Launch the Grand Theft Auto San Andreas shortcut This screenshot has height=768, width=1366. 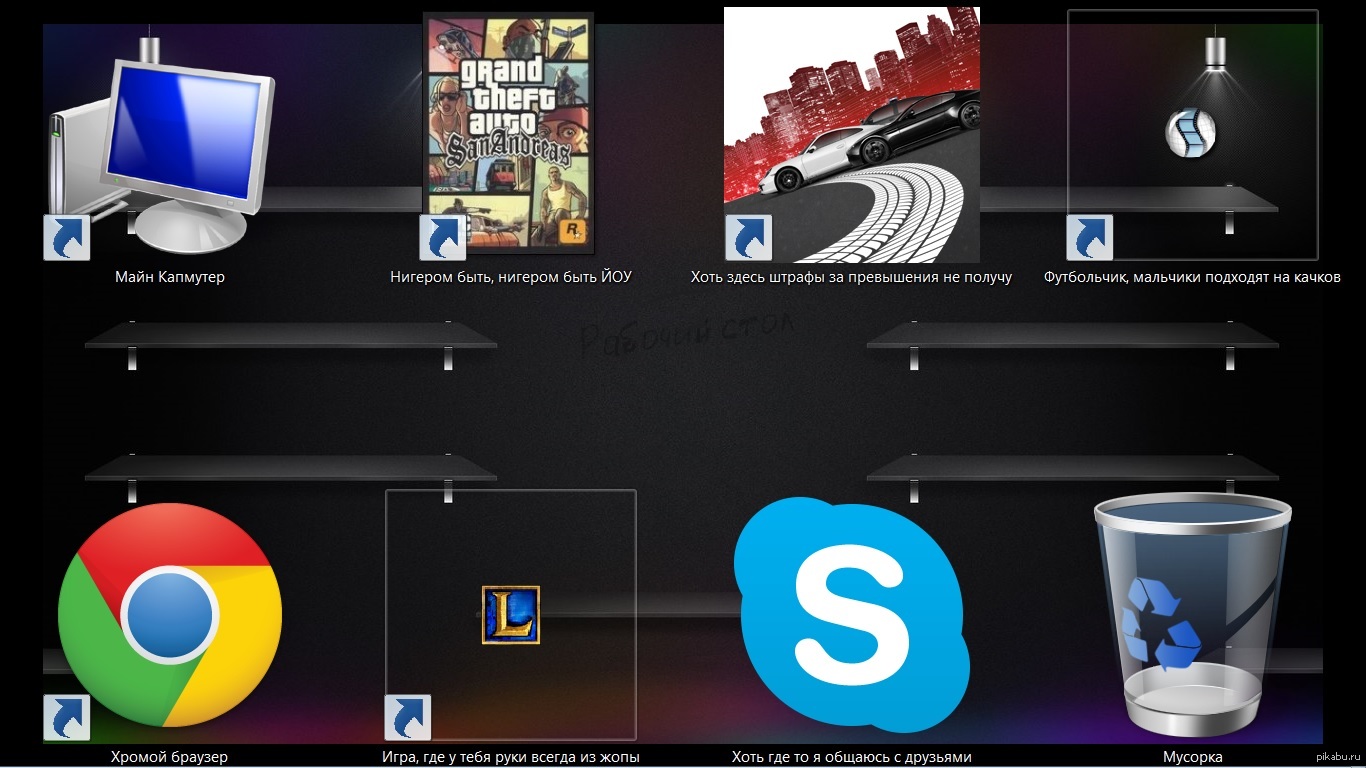coord(508,133)
